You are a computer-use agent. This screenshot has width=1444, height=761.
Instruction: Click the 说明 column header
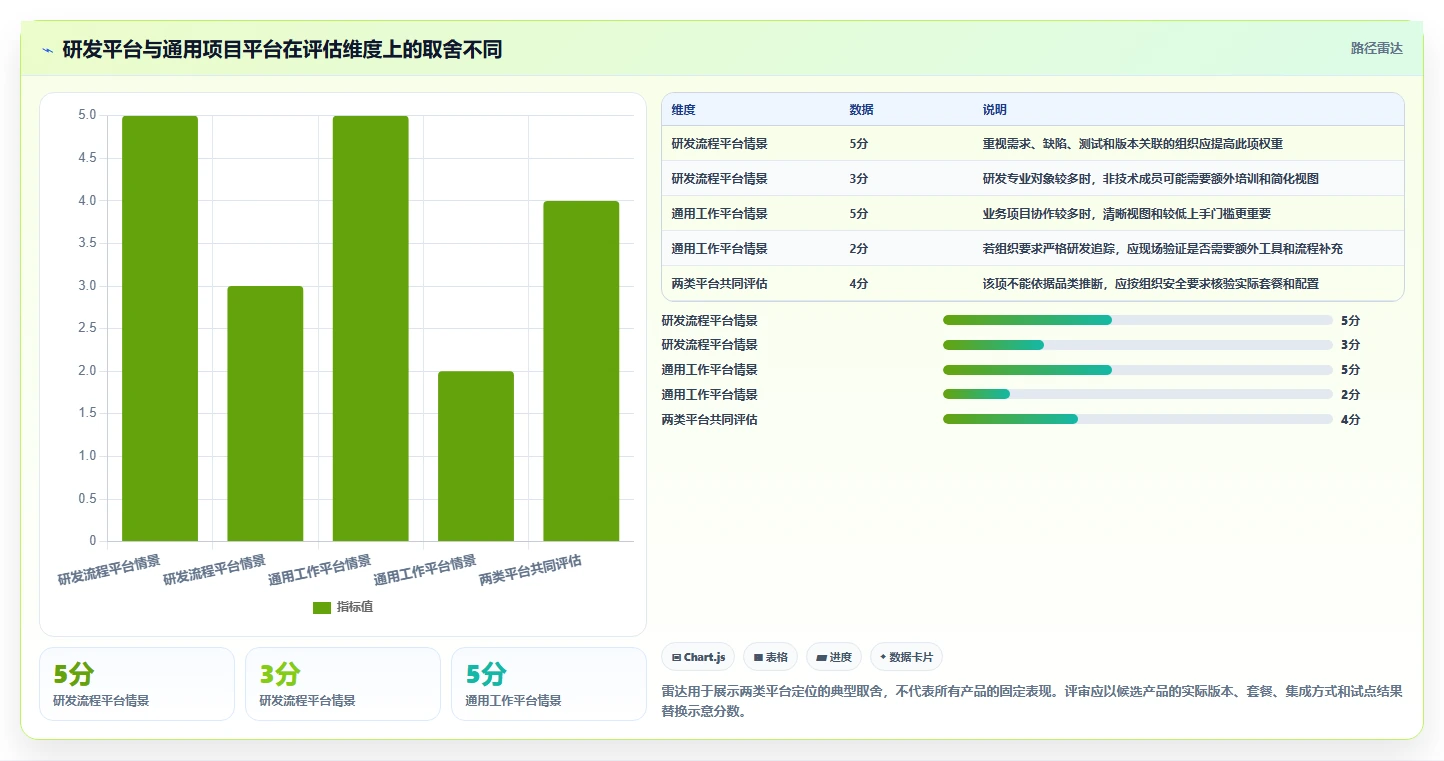click(995, 109)
